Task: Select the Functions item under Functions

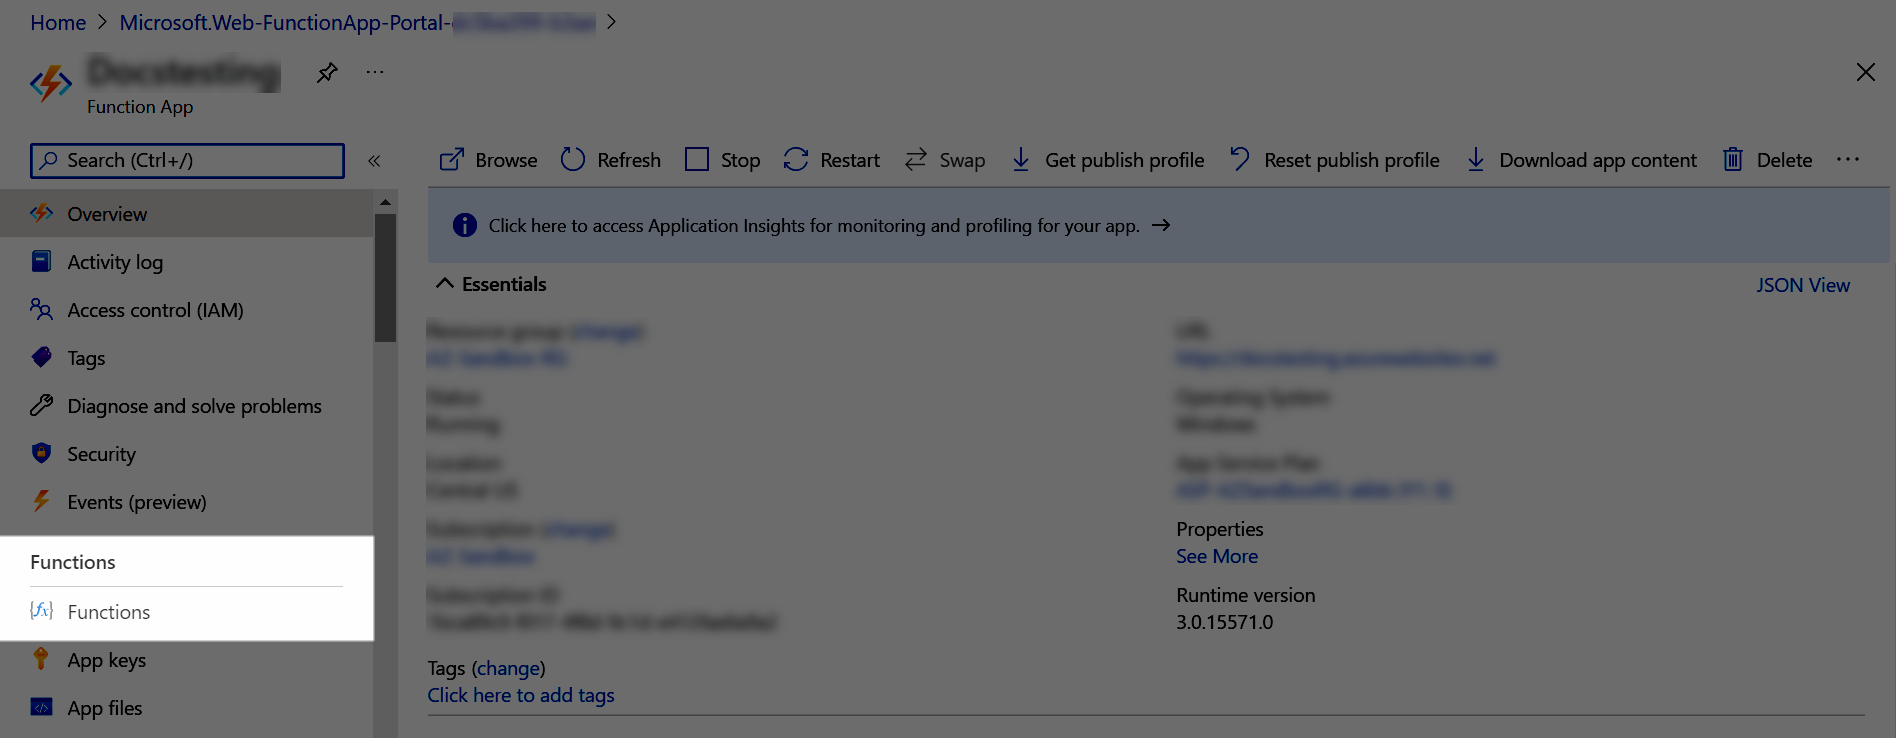Action: click(x=187, y=612)
